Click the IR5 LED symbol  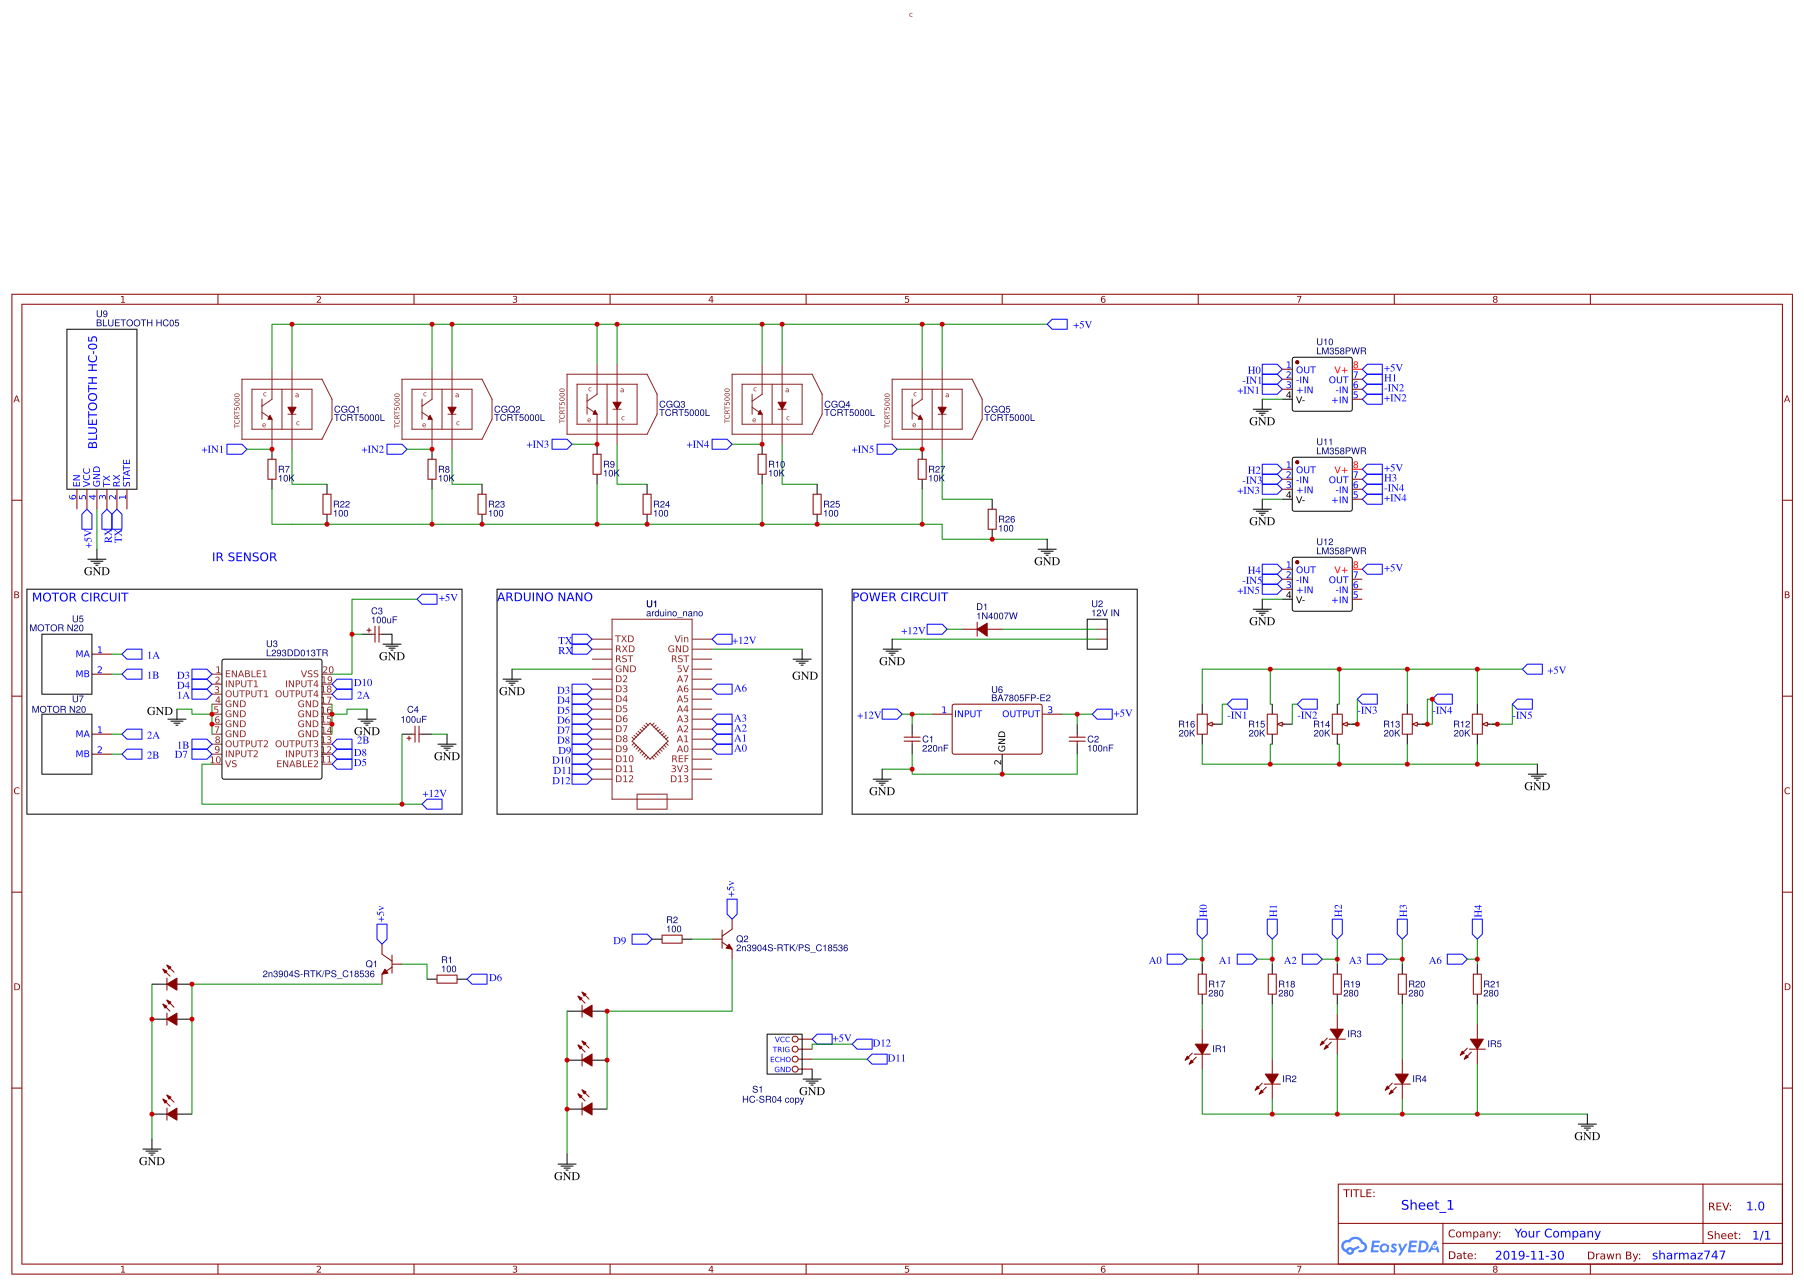click(x=1475, y=1046)
